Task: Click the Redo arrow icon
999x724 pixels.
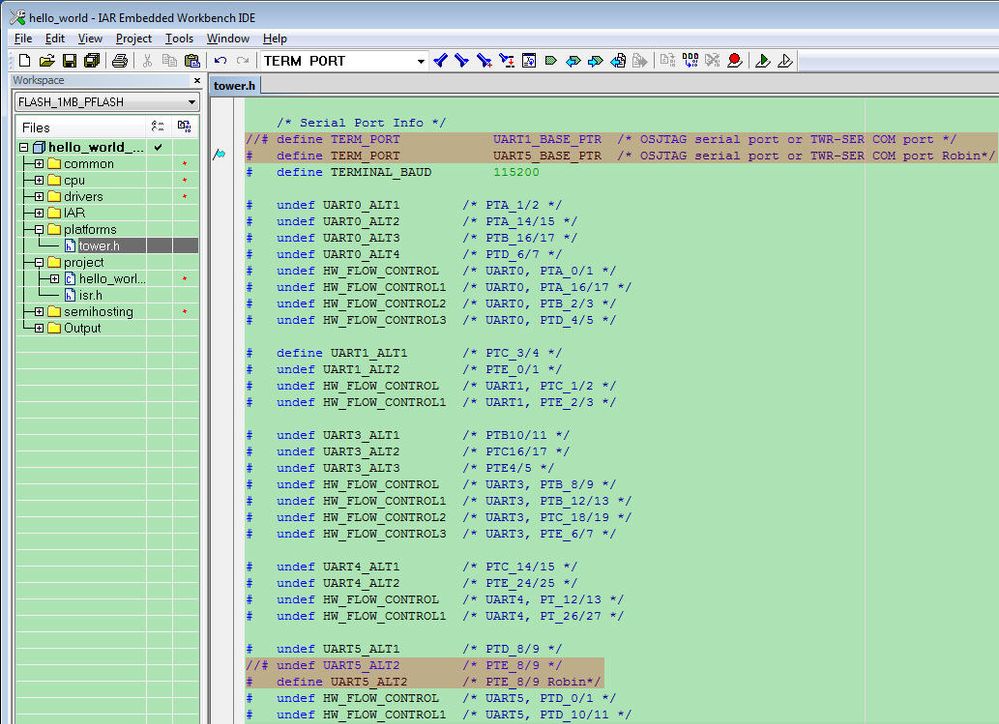Action: point(243,61)
